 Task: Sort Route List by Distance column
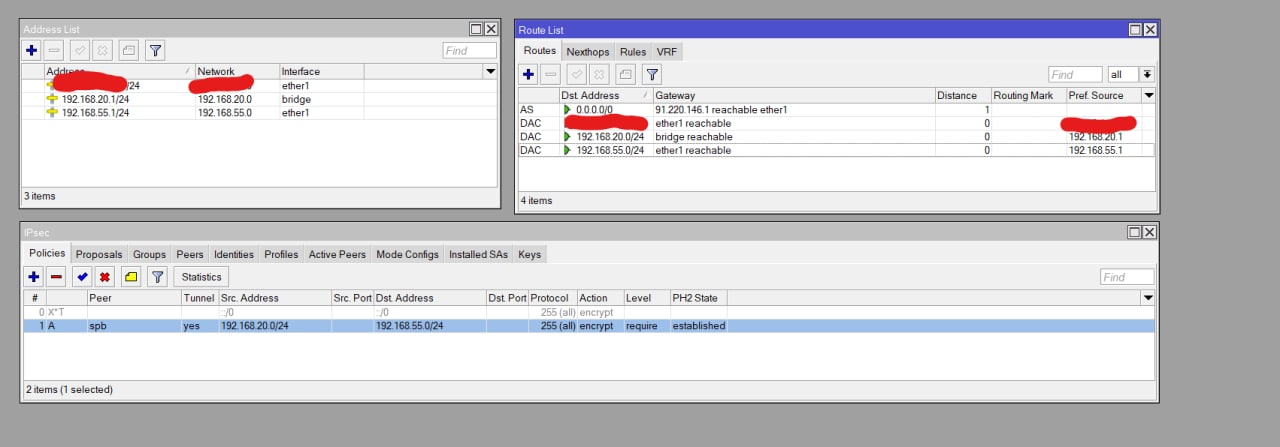tap(962, 96)
